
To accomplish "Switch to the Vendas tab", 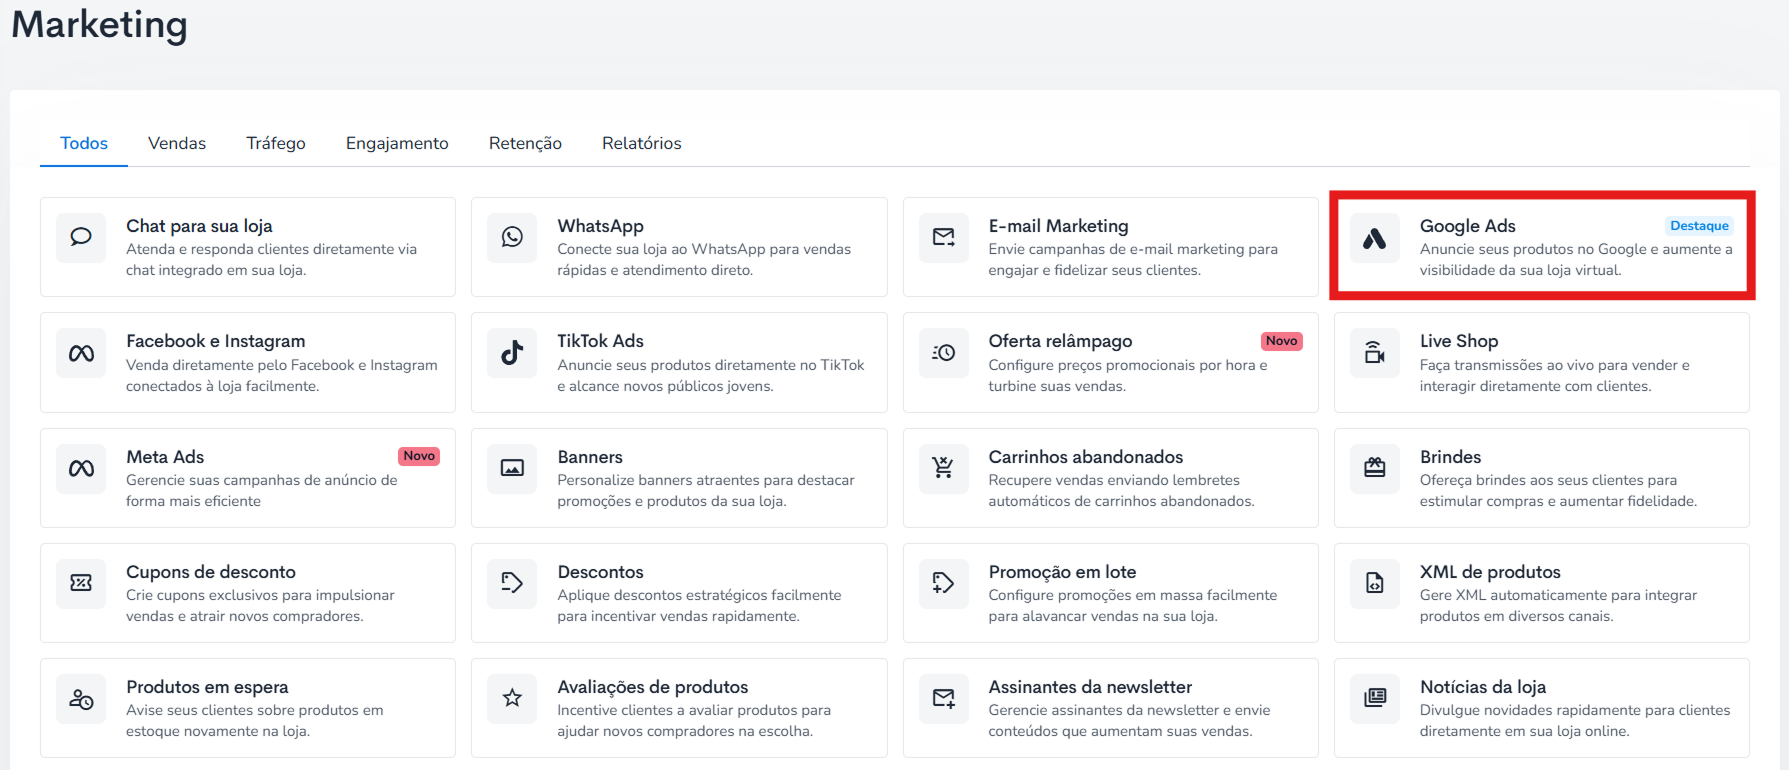I will [177, 143].
